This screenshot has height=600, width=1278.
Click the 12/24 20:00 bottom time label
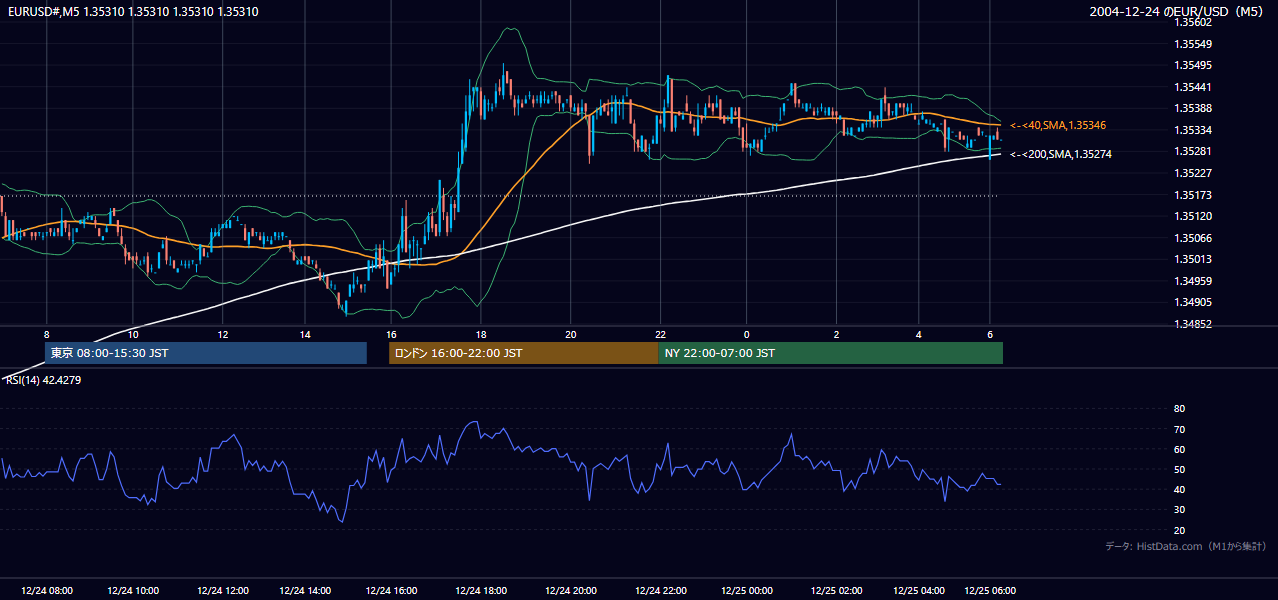[x=571, y=590]
